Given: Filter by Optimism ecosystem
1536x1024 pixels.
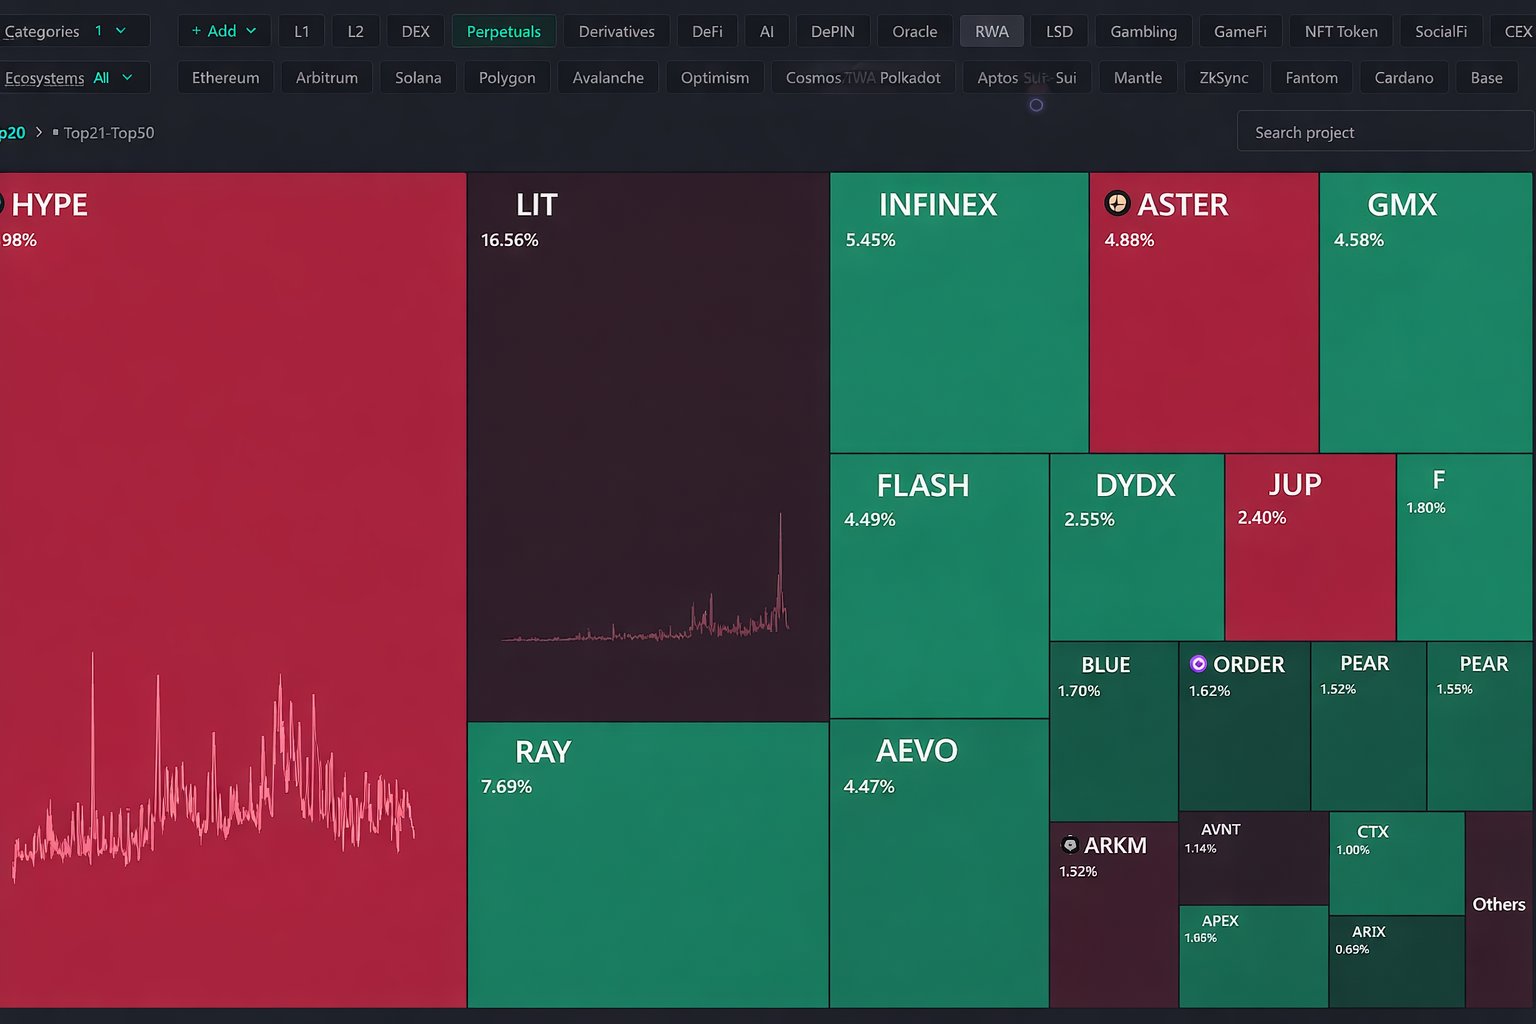Looking at the screenshot, I should [715, 77].
